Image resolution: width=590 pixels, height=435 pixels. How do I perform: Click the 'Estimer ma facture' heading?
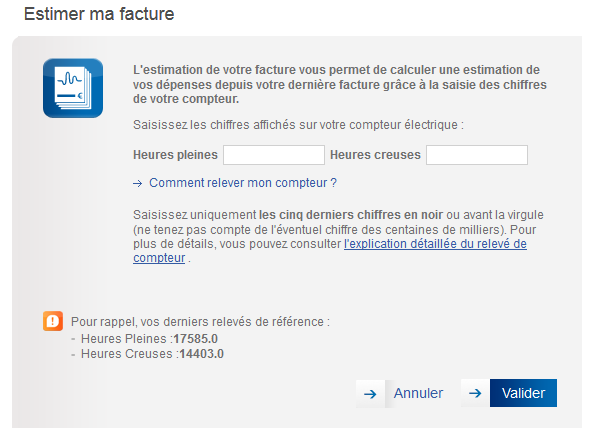[x=99, y=14]
